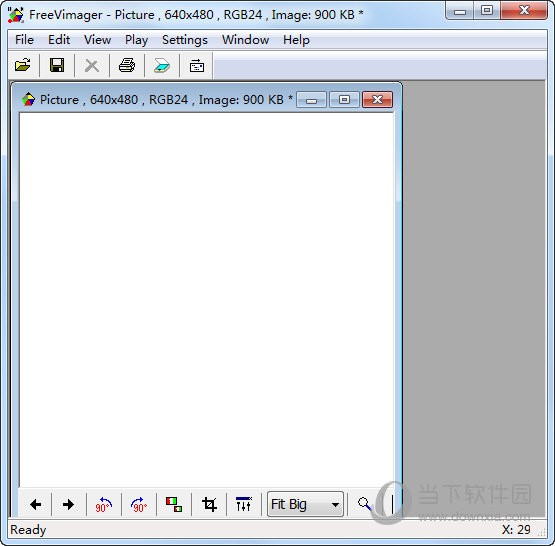Open the Help menu
Image resolution: width=555 pixels, height=546 pixels.
pyautogui.click(x=296, y=40)
